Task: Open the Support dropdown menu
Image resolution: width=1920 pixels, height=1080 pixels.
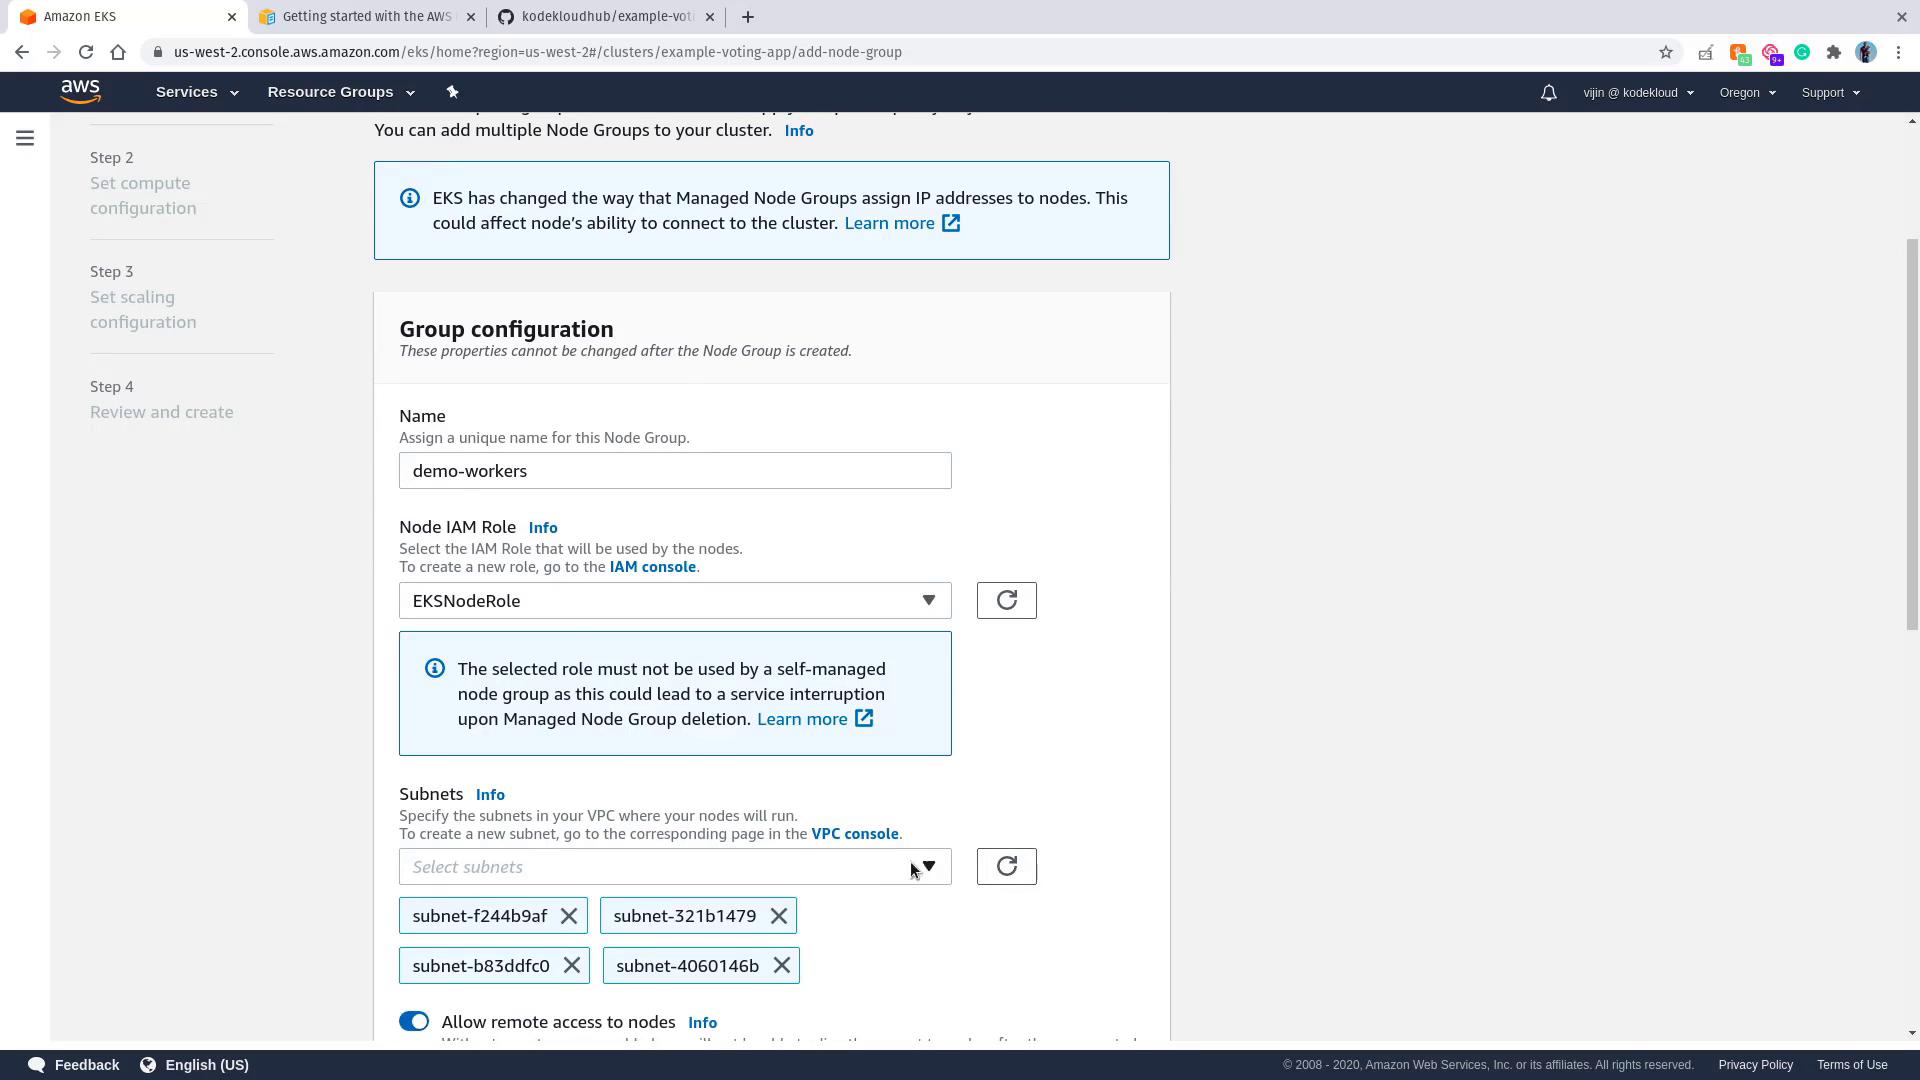Action: point(1830,92)
